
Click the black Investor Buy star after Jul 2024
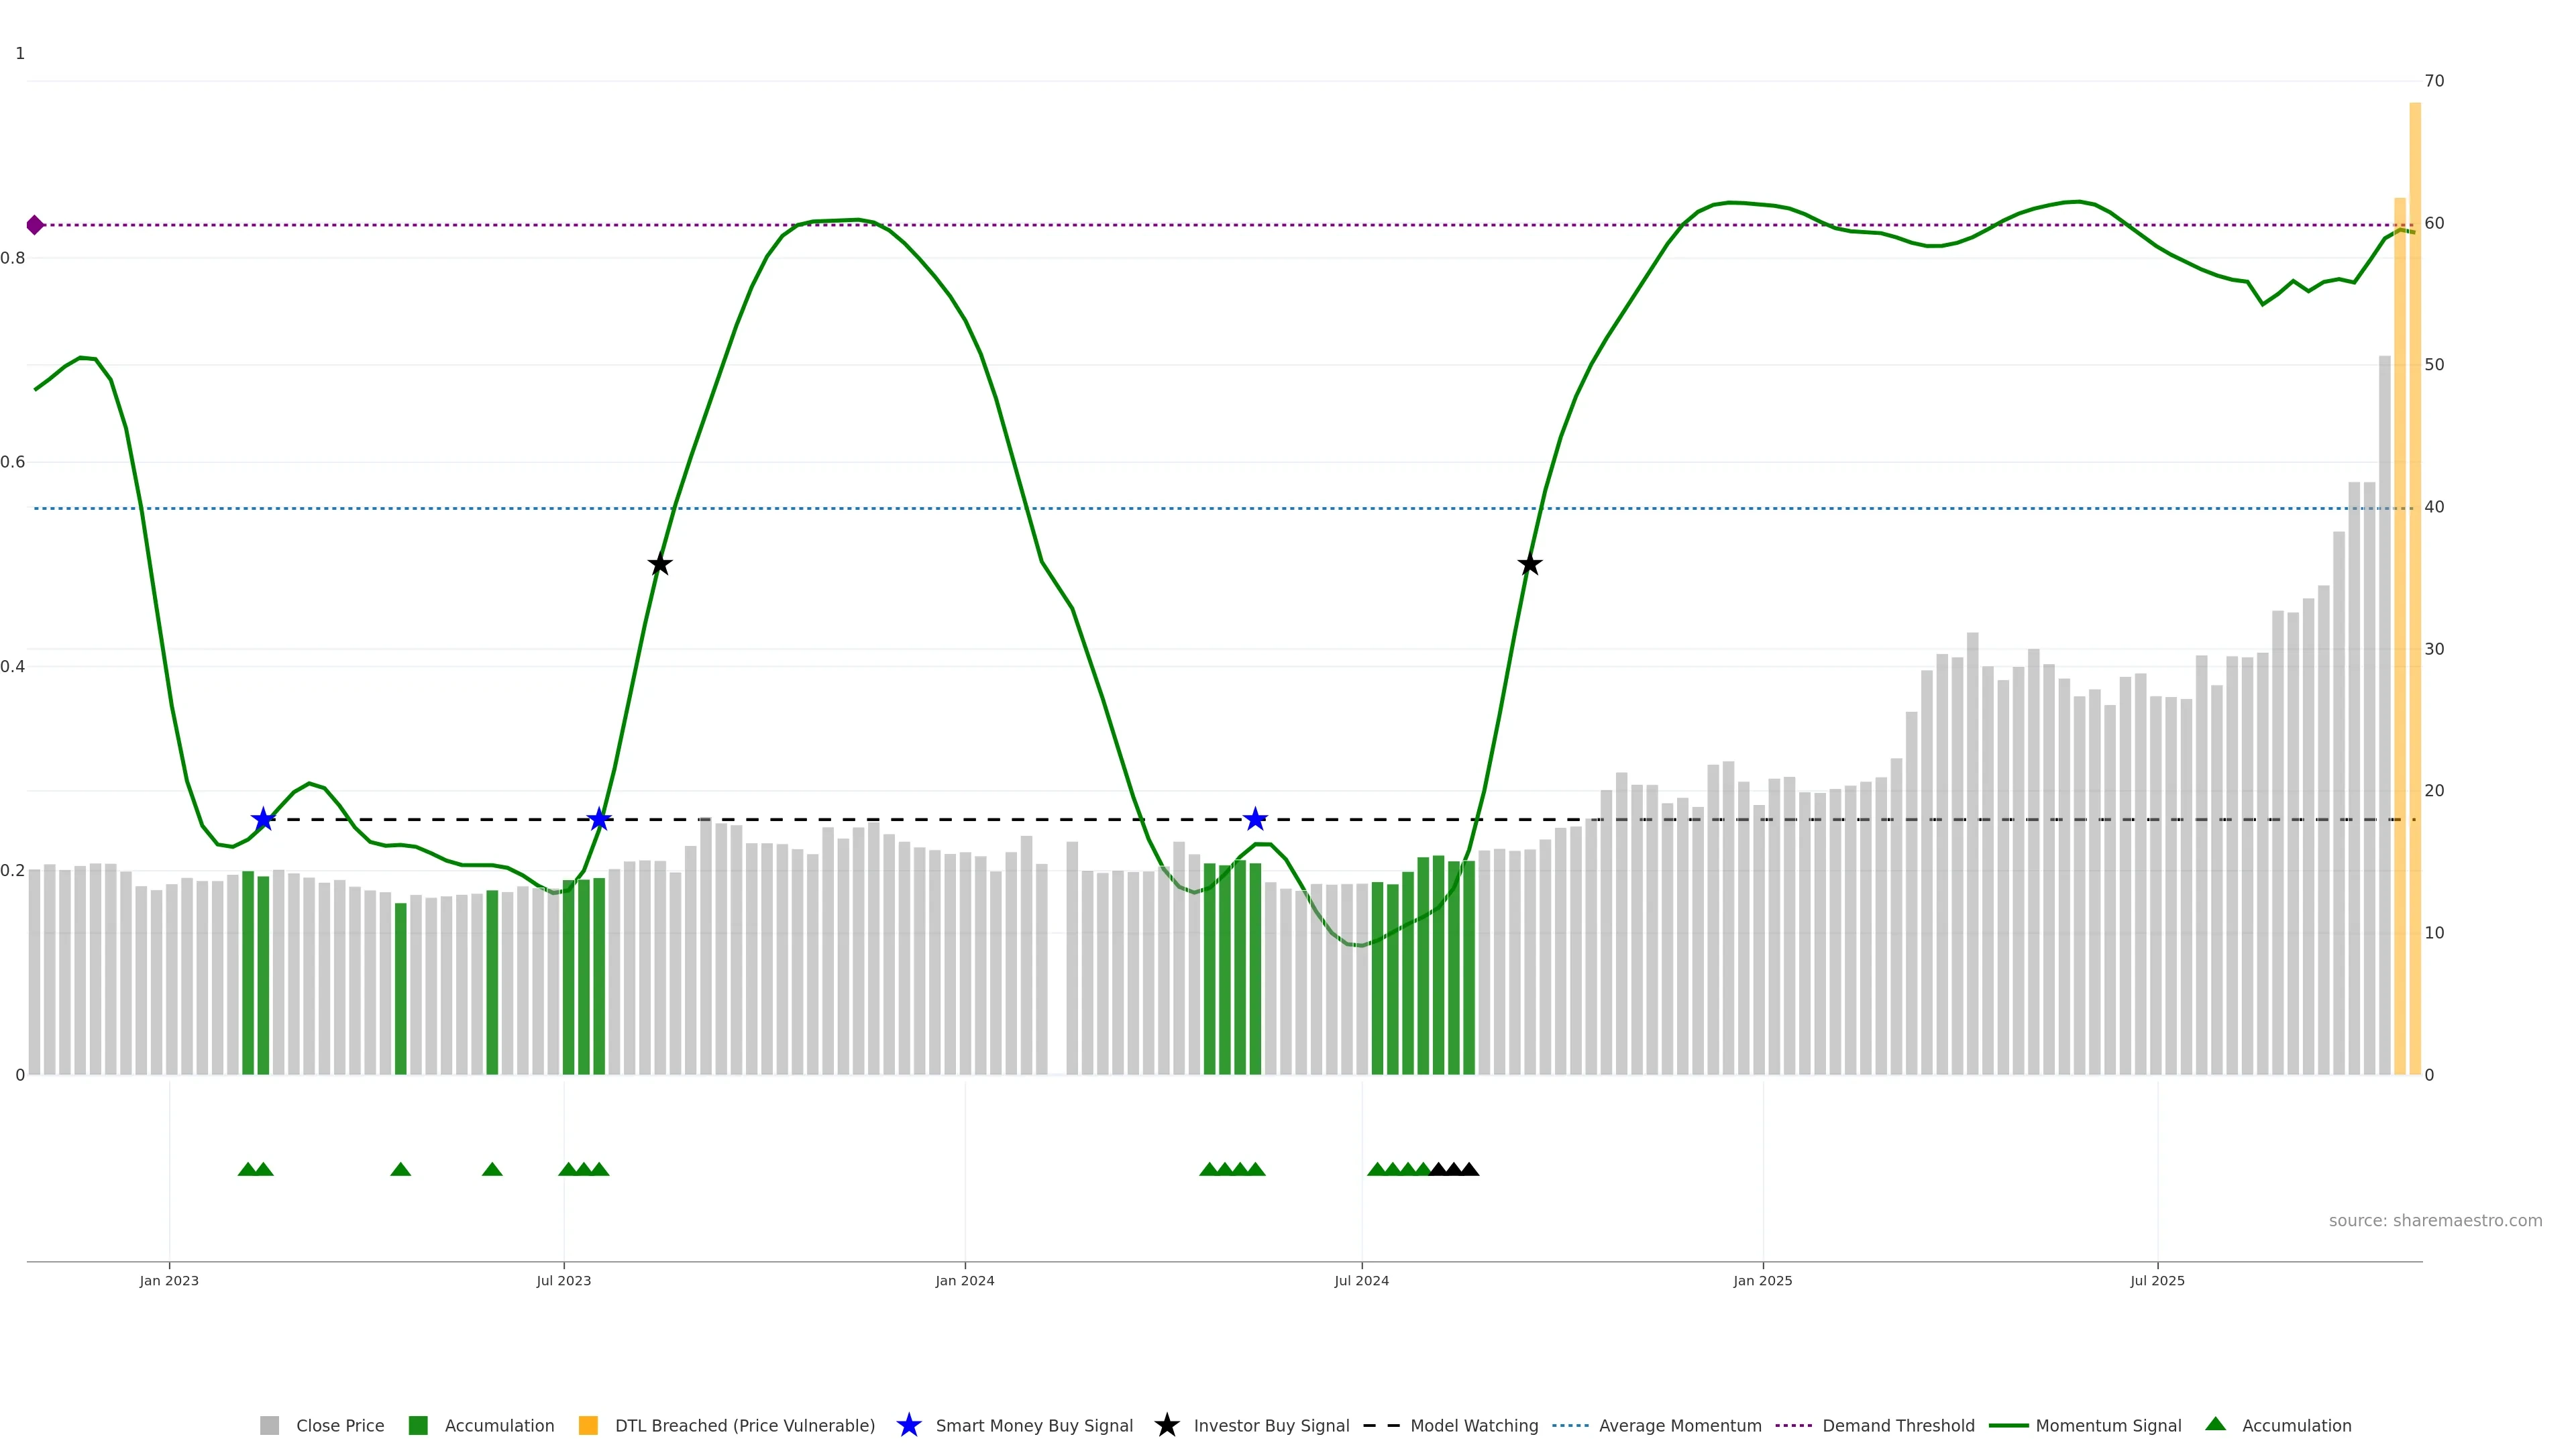click(x=1529, y=565)
